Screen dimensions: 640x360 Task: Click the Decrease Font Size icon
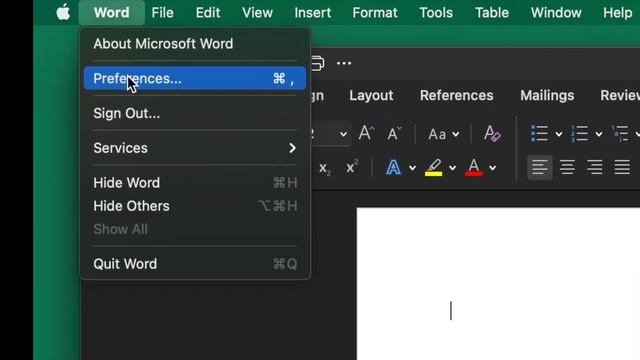click(394, 134)
